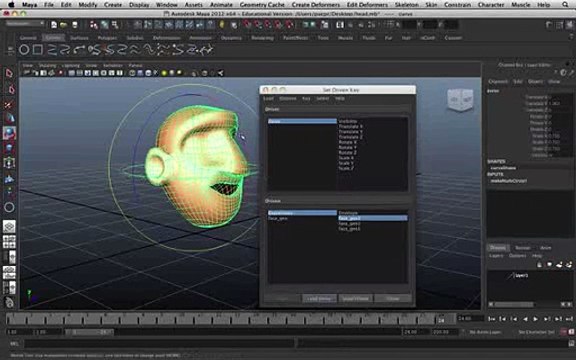This screenshot has width=576, height=360.
Task: Select Rotate Y in the driver attribute list
Action: coord(347,147)
